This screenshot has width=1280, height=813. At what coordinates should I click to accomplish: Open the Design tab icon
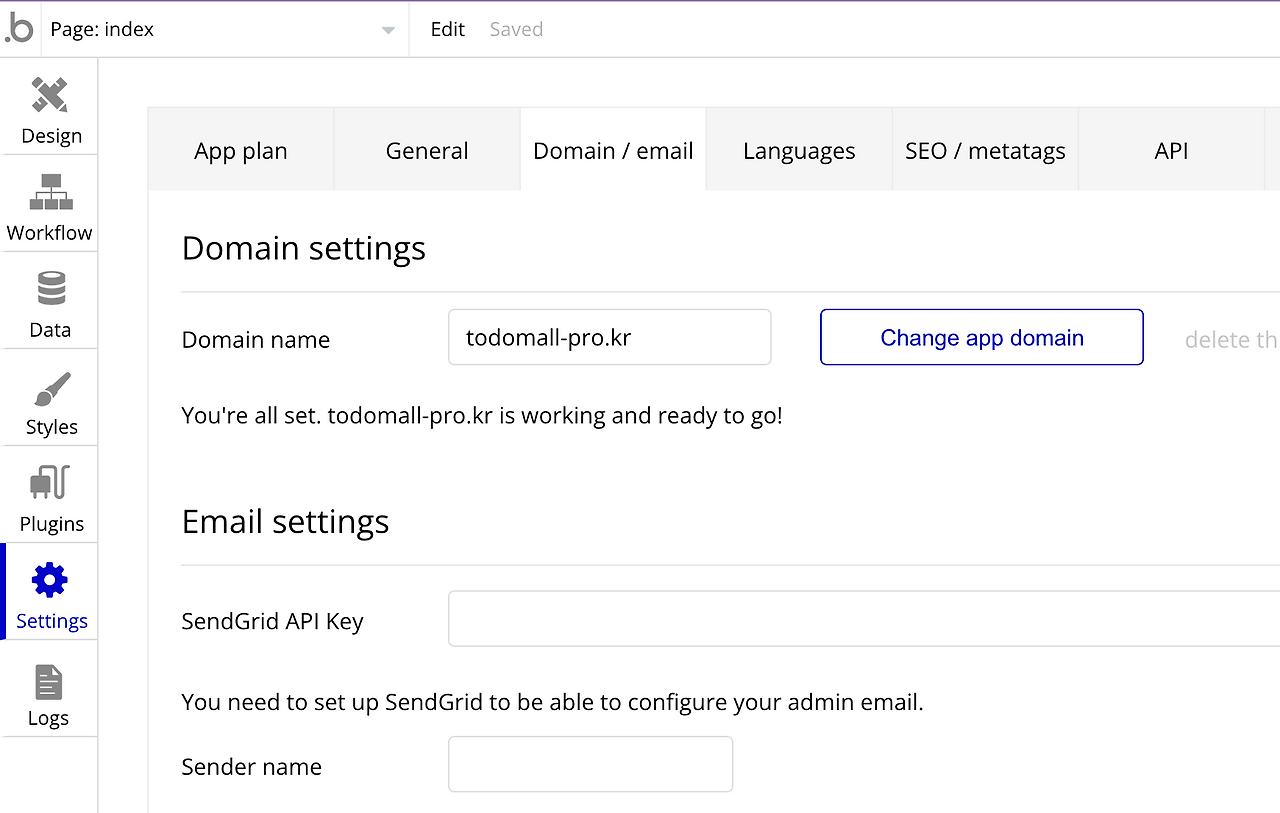[49, 96]
